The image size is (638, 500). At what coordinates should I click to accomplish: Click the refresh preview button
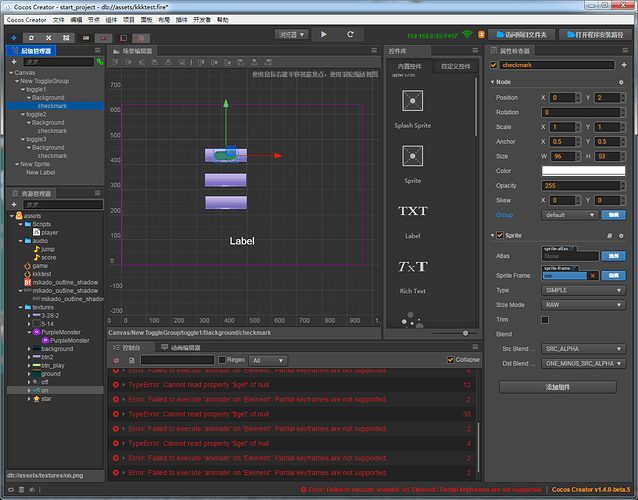(x=351, y=34)
